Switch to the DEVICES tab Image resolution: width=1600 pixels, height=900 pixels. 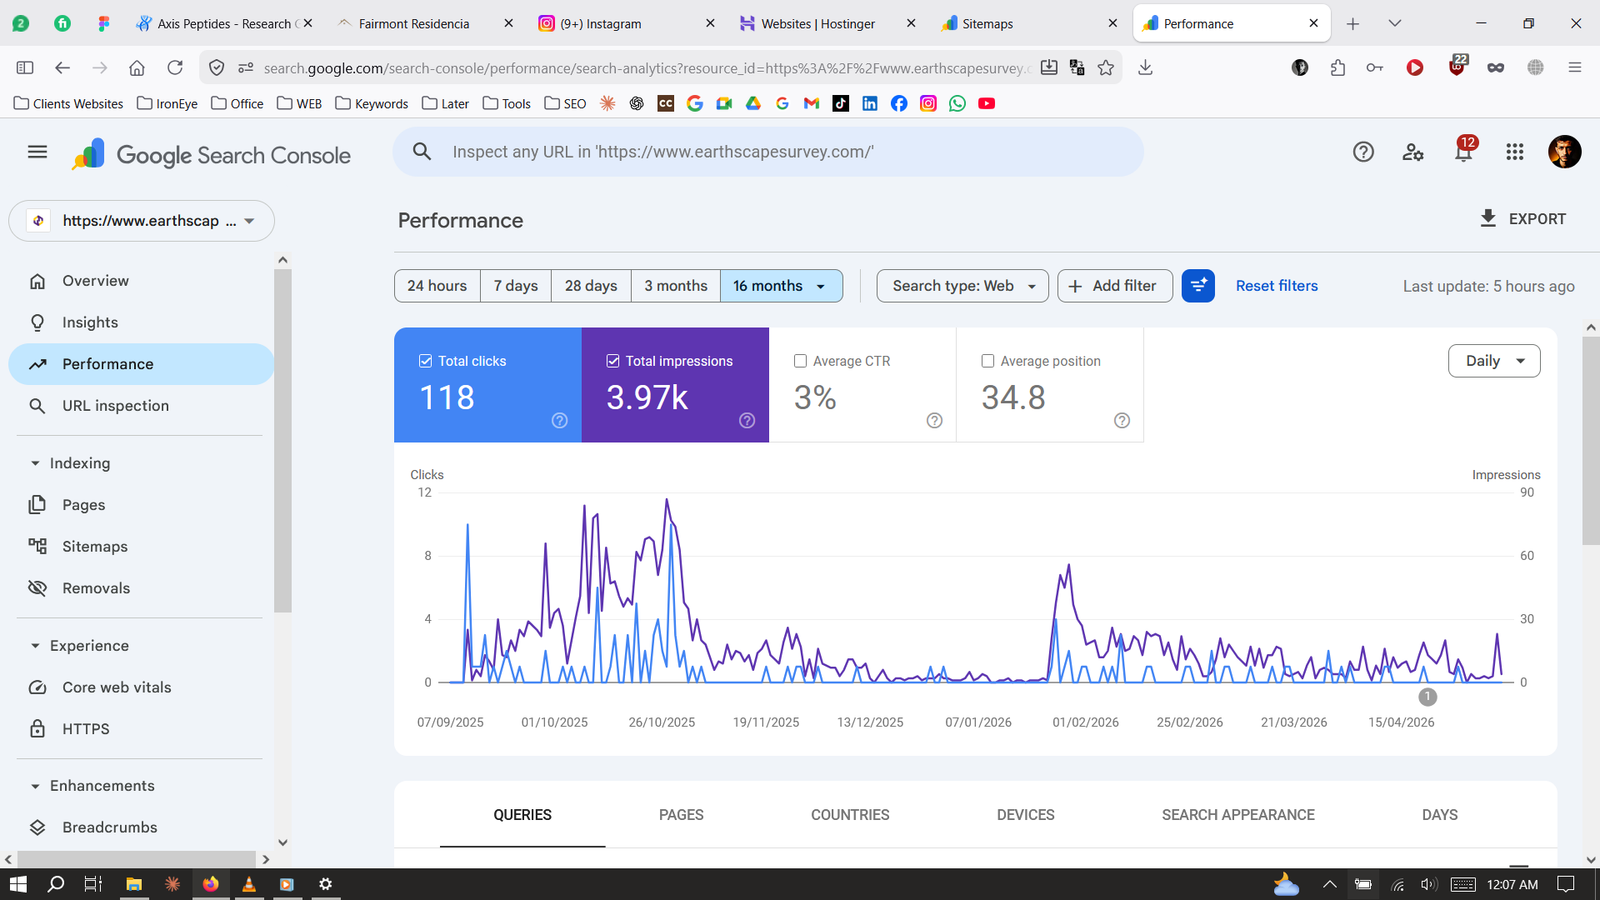tap(1026, 815)
